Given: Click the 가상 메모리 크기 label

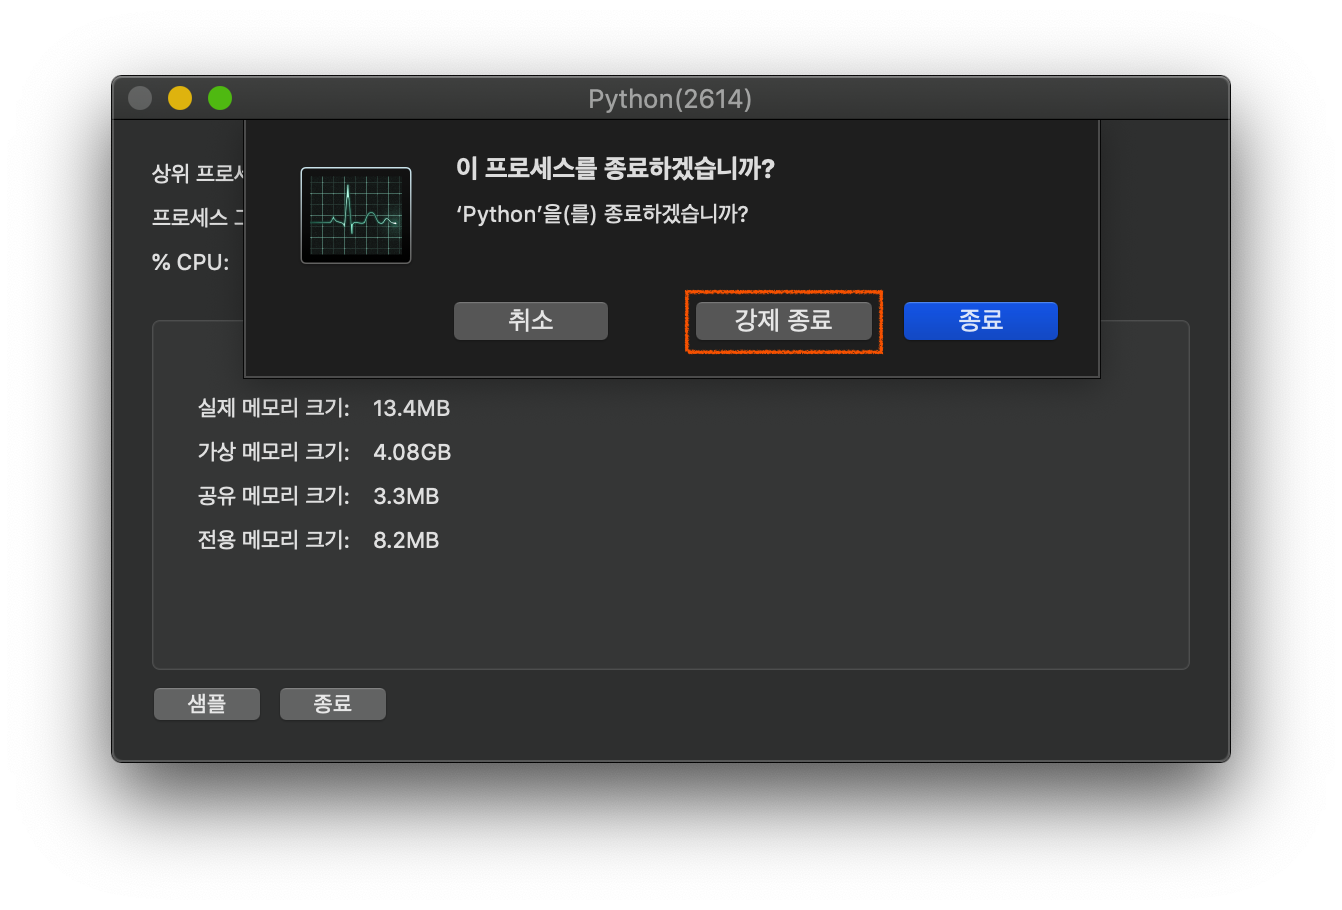Looking at the screenshot, I should 274,452.
